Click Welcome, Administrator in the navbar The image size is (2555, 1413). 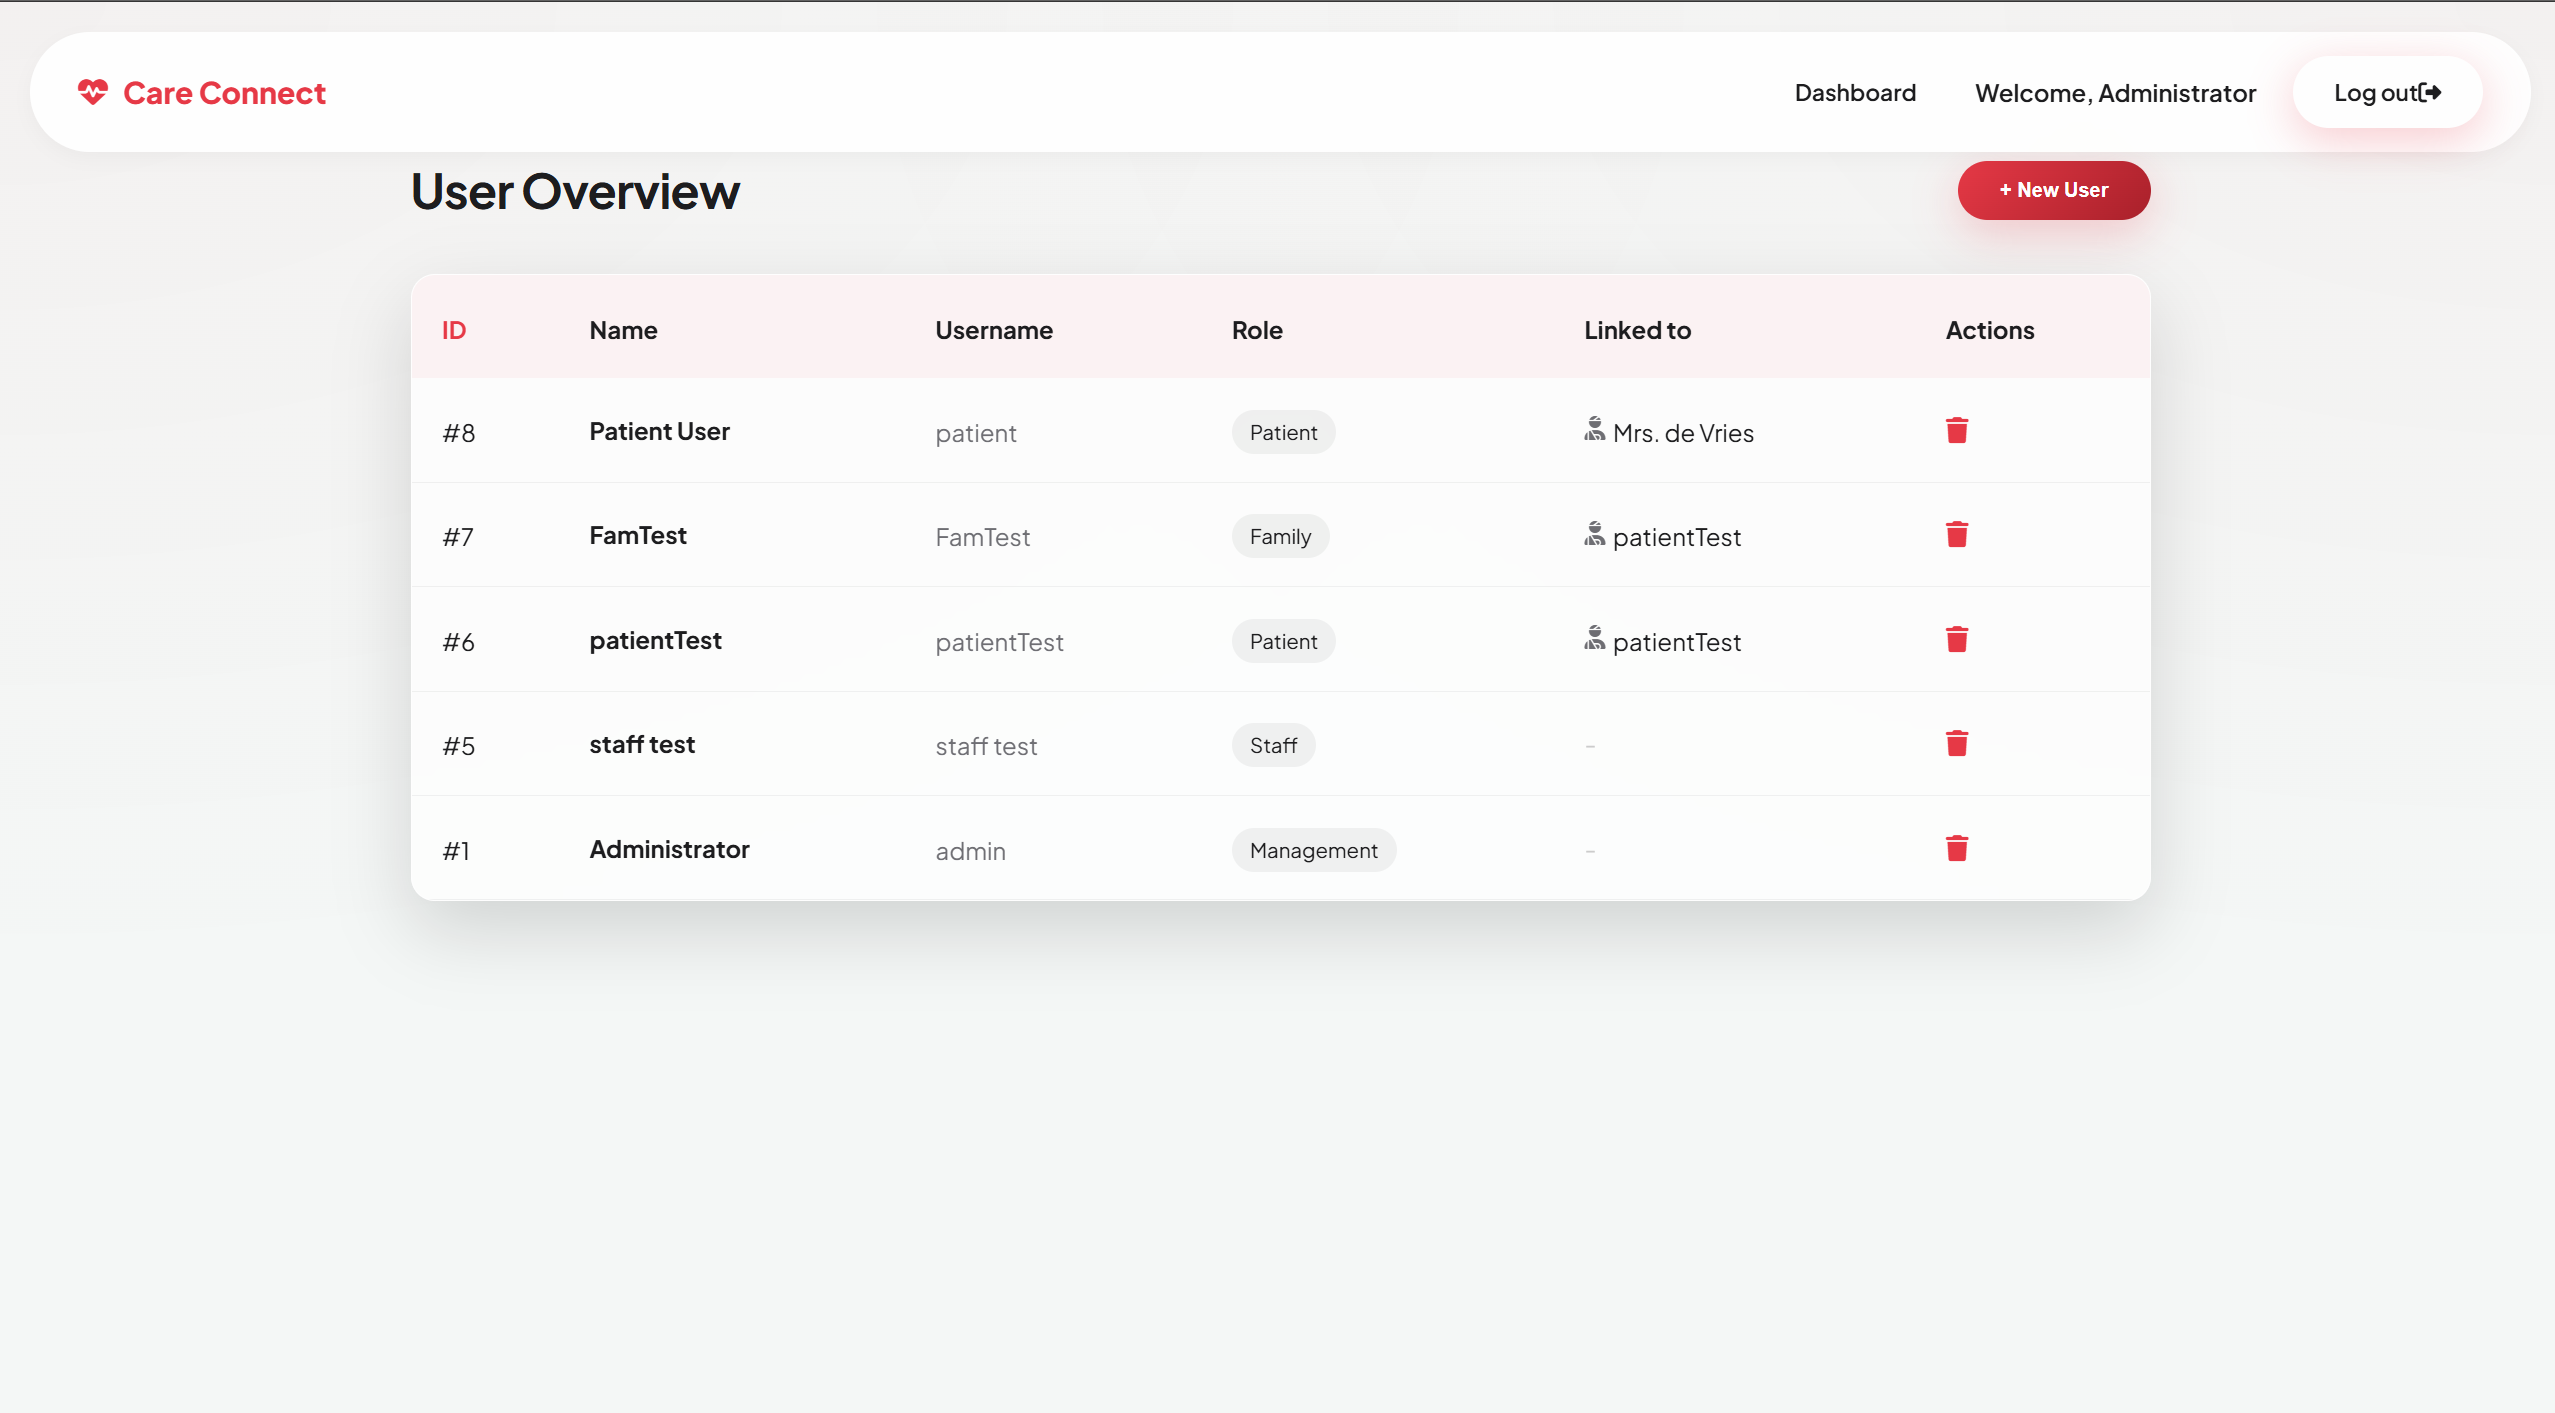click(2115, 93)
